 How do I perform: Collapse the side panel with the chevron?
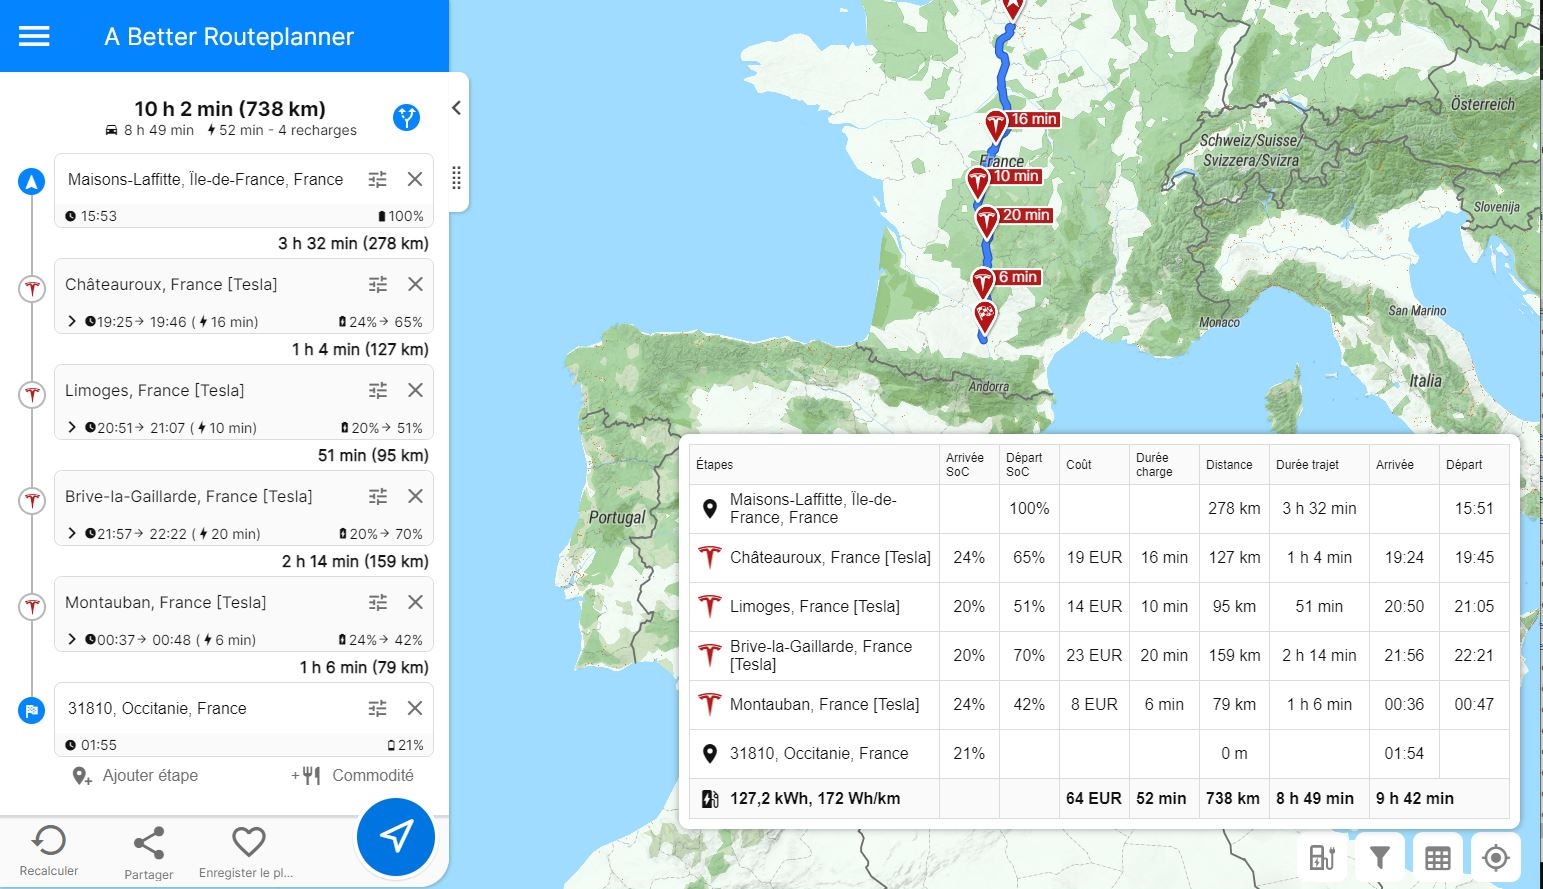coord(456,108)
